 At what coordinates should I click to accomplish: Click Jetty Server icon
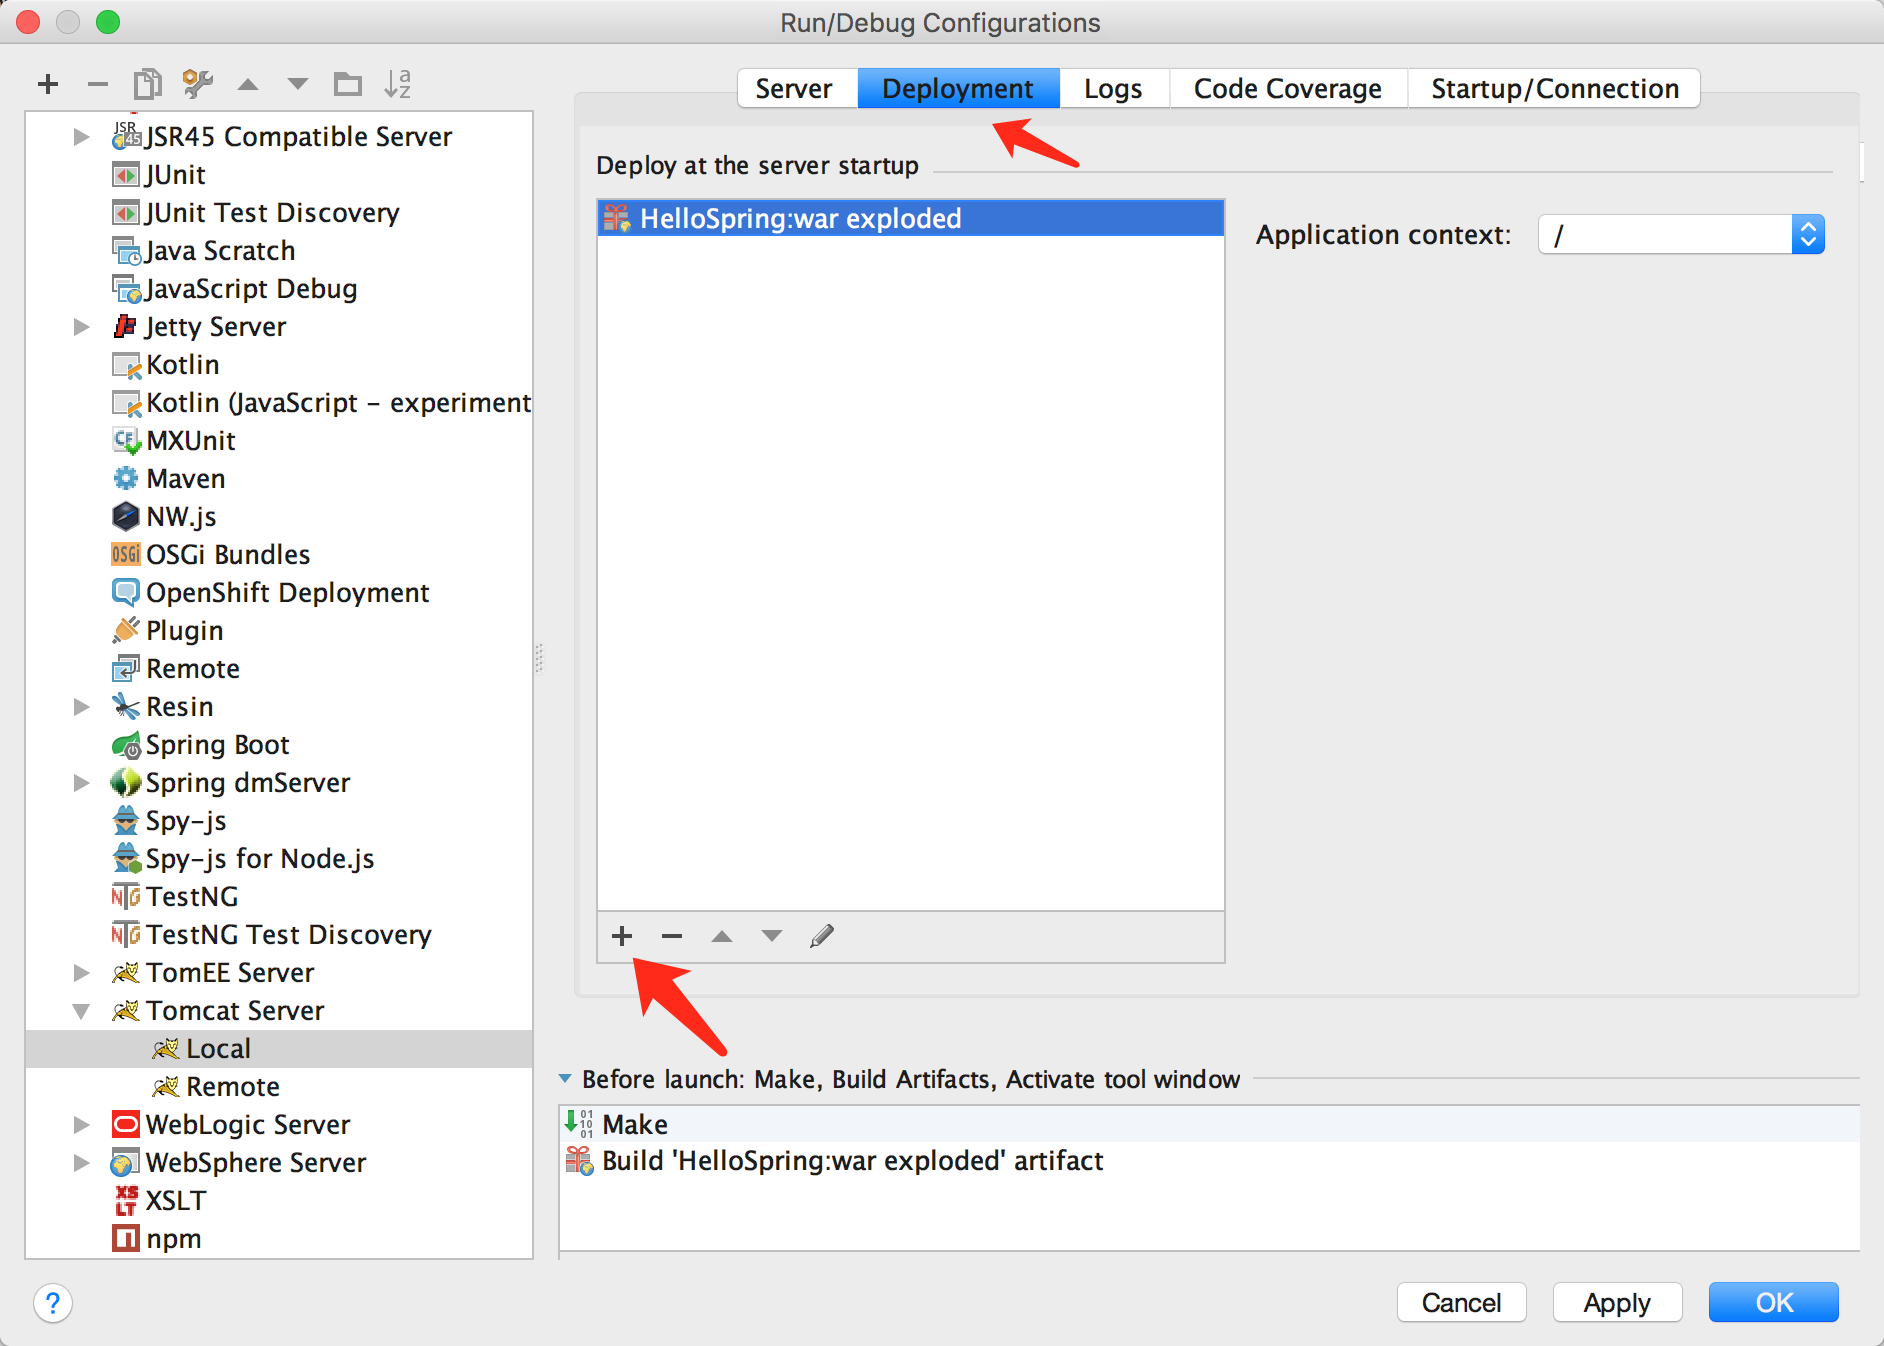[x=125, y=326]
